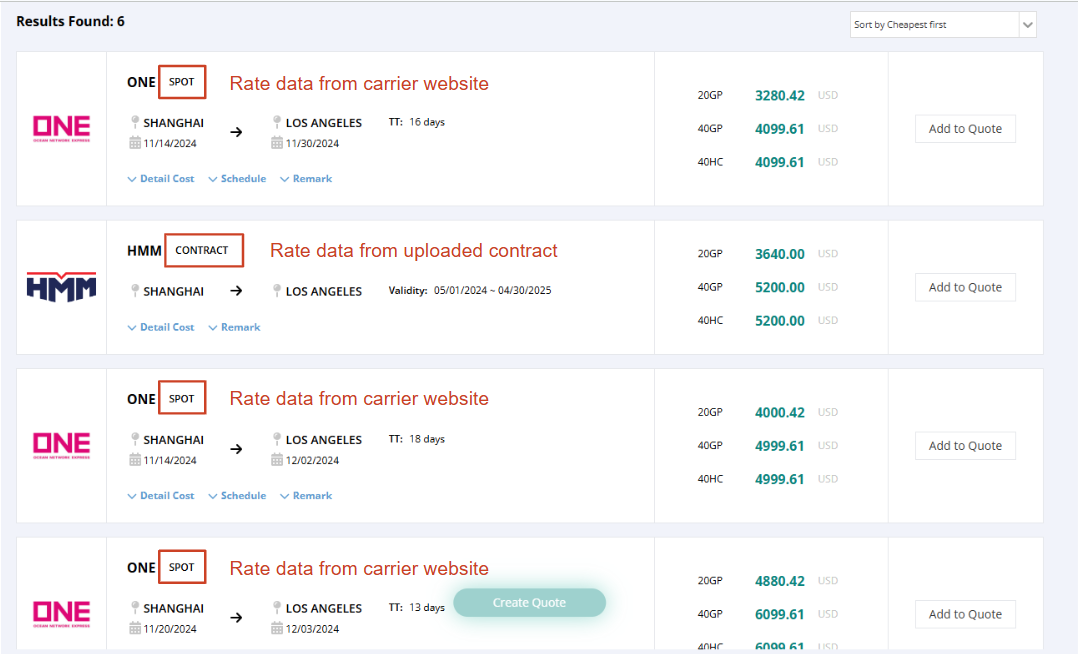Screen dimensions: 1078x654
Task: Click location pin next to SHANGHAI in HMM row
Action: (x=135, y=291)
